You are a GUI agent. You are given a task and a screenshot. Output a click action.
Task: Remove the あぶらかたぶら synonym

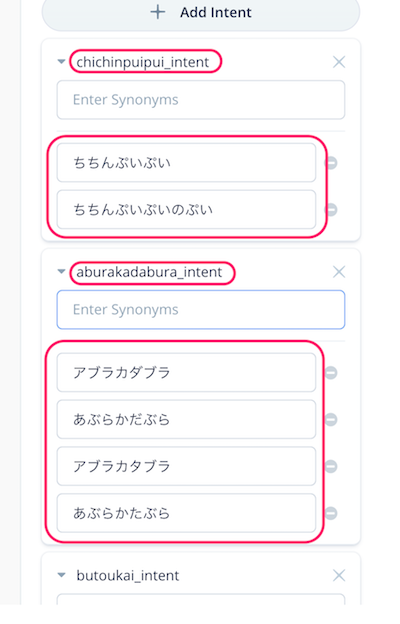tap(331, 513)
